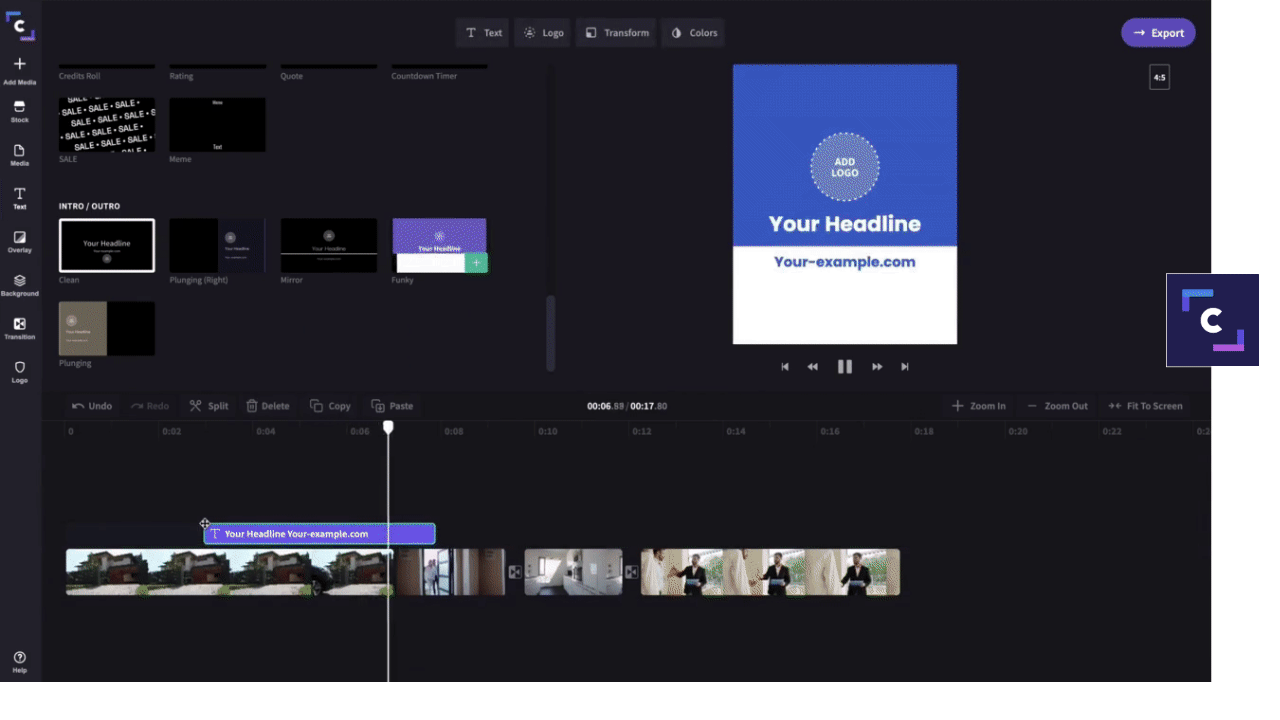Select the businessmen handshake clip on the timeline
This screenshot has height=720, width=1280.
[x=770, y=572]
